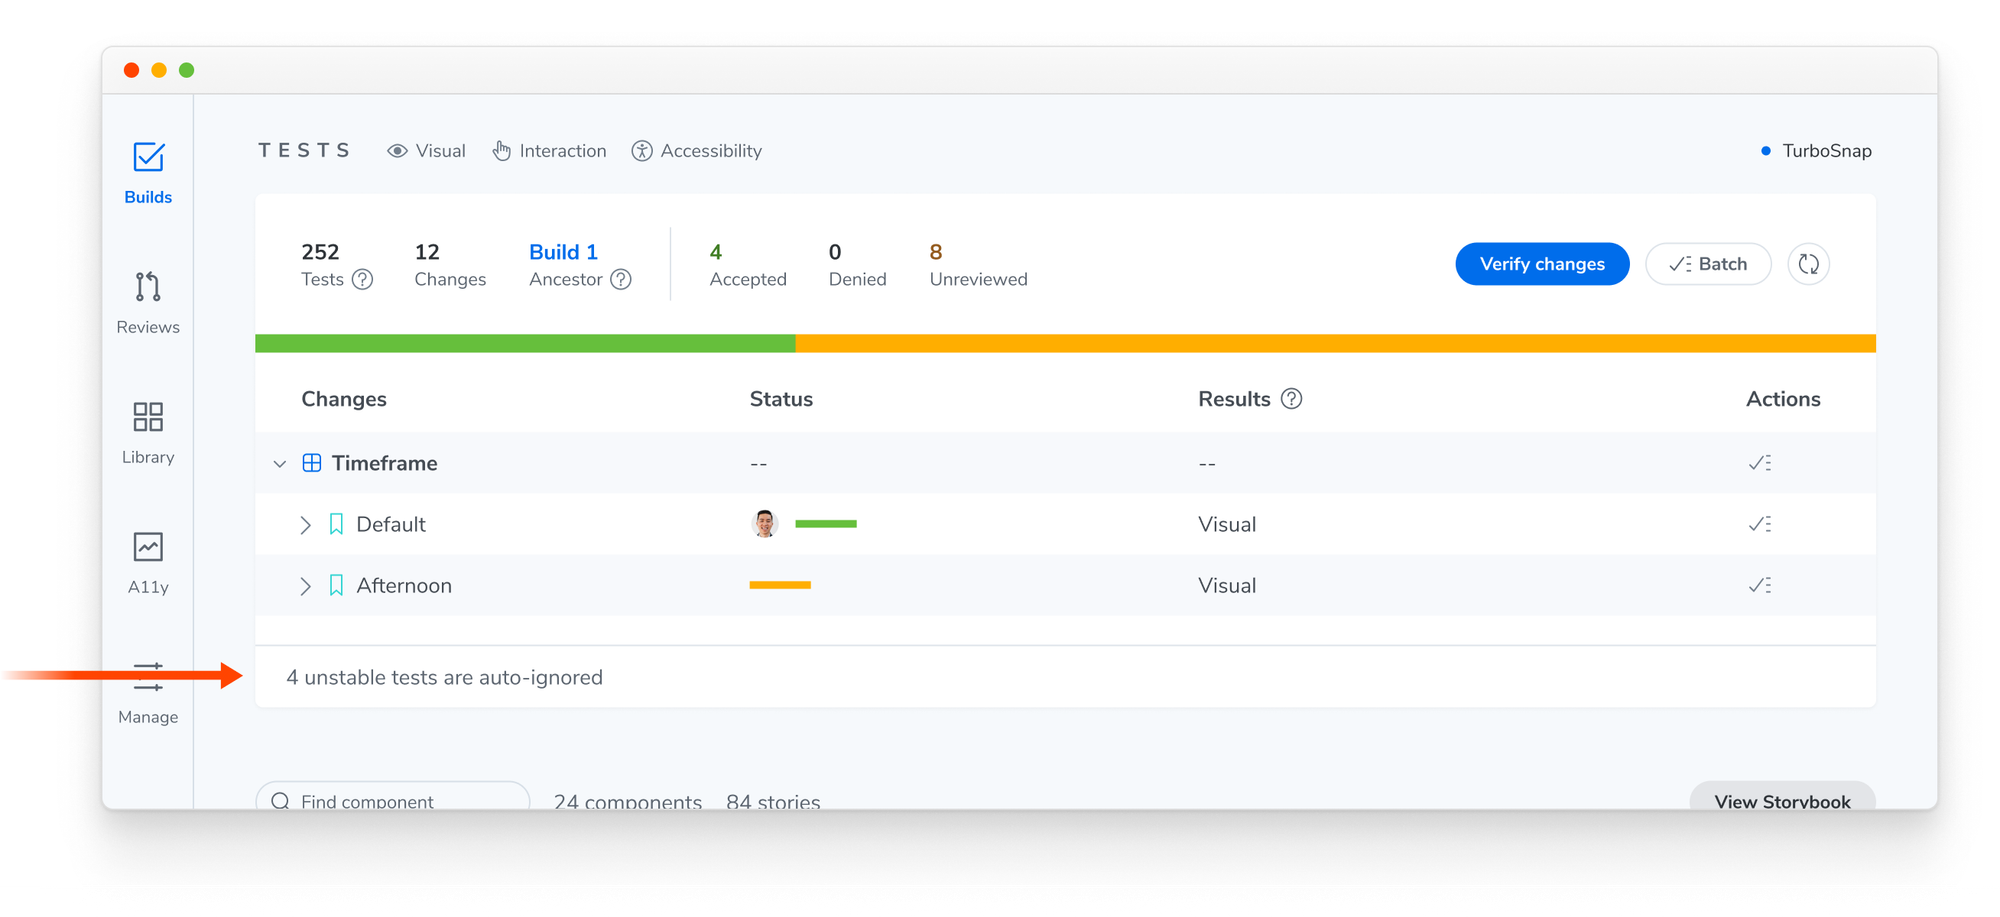Open the Reviews section in sidebar
The height and width of the screenshot is (917, 2000).
(148, 303)
